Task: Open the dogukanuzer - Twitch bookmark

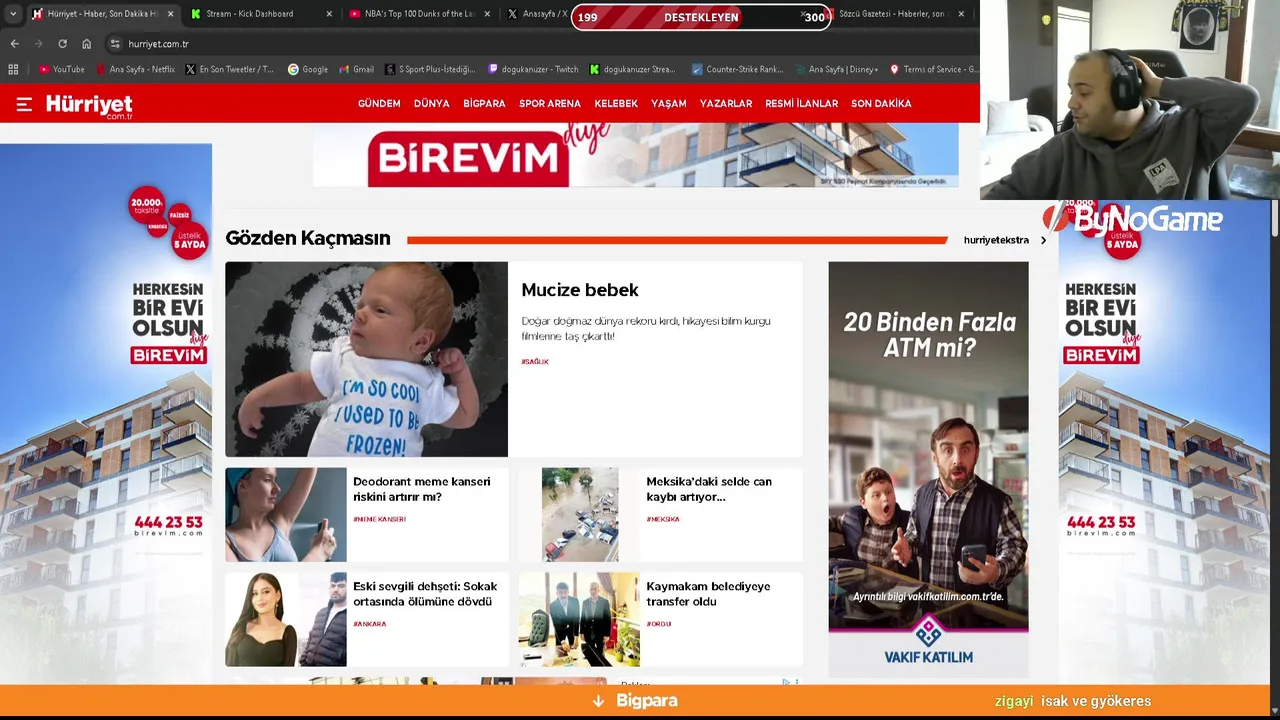Action: coord(533,69)
